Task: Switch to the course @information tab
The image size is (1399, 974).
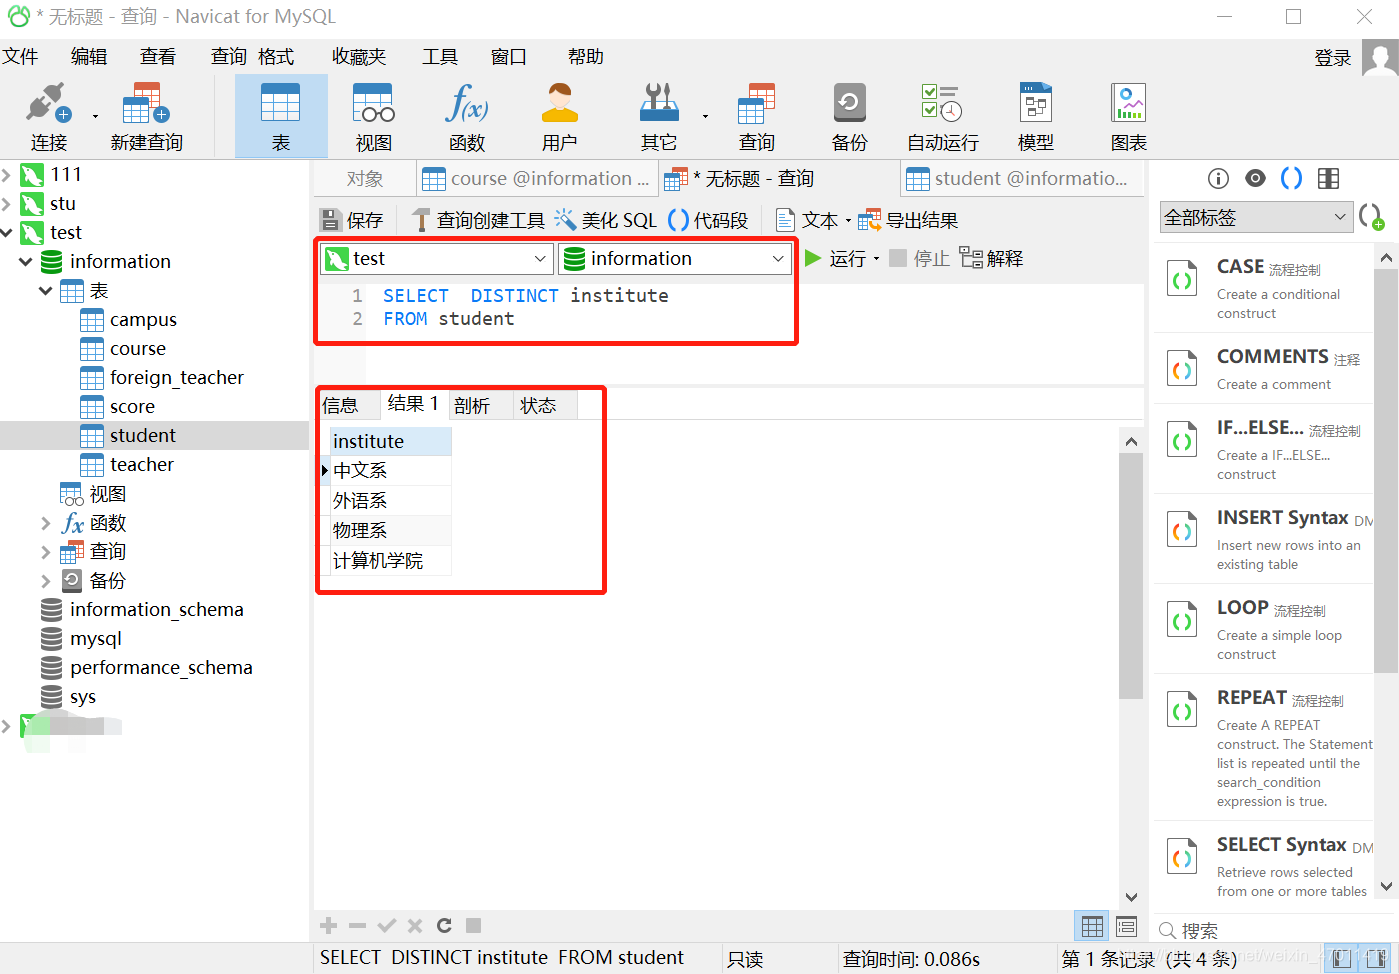Action: coord(536,179)
